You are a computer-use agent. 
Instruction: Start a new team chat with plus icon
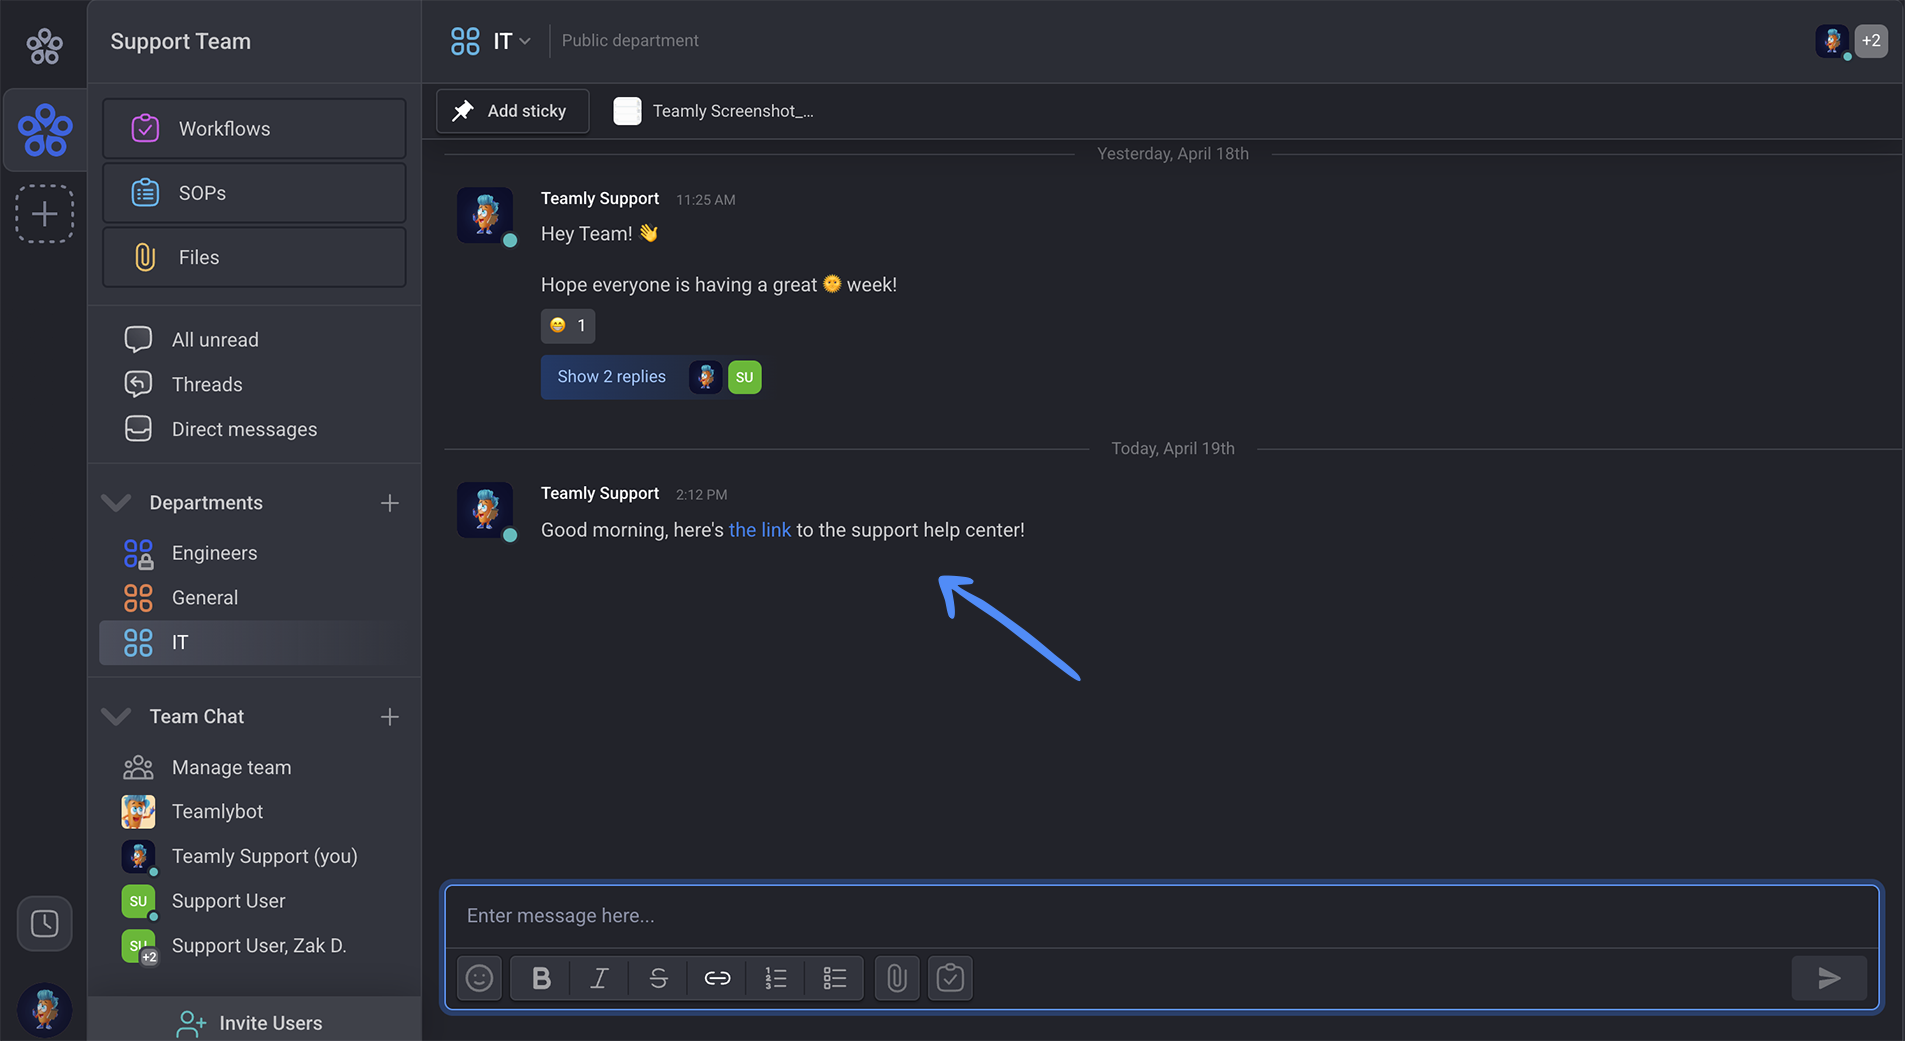pyautogui.click(x=390, y=716)
